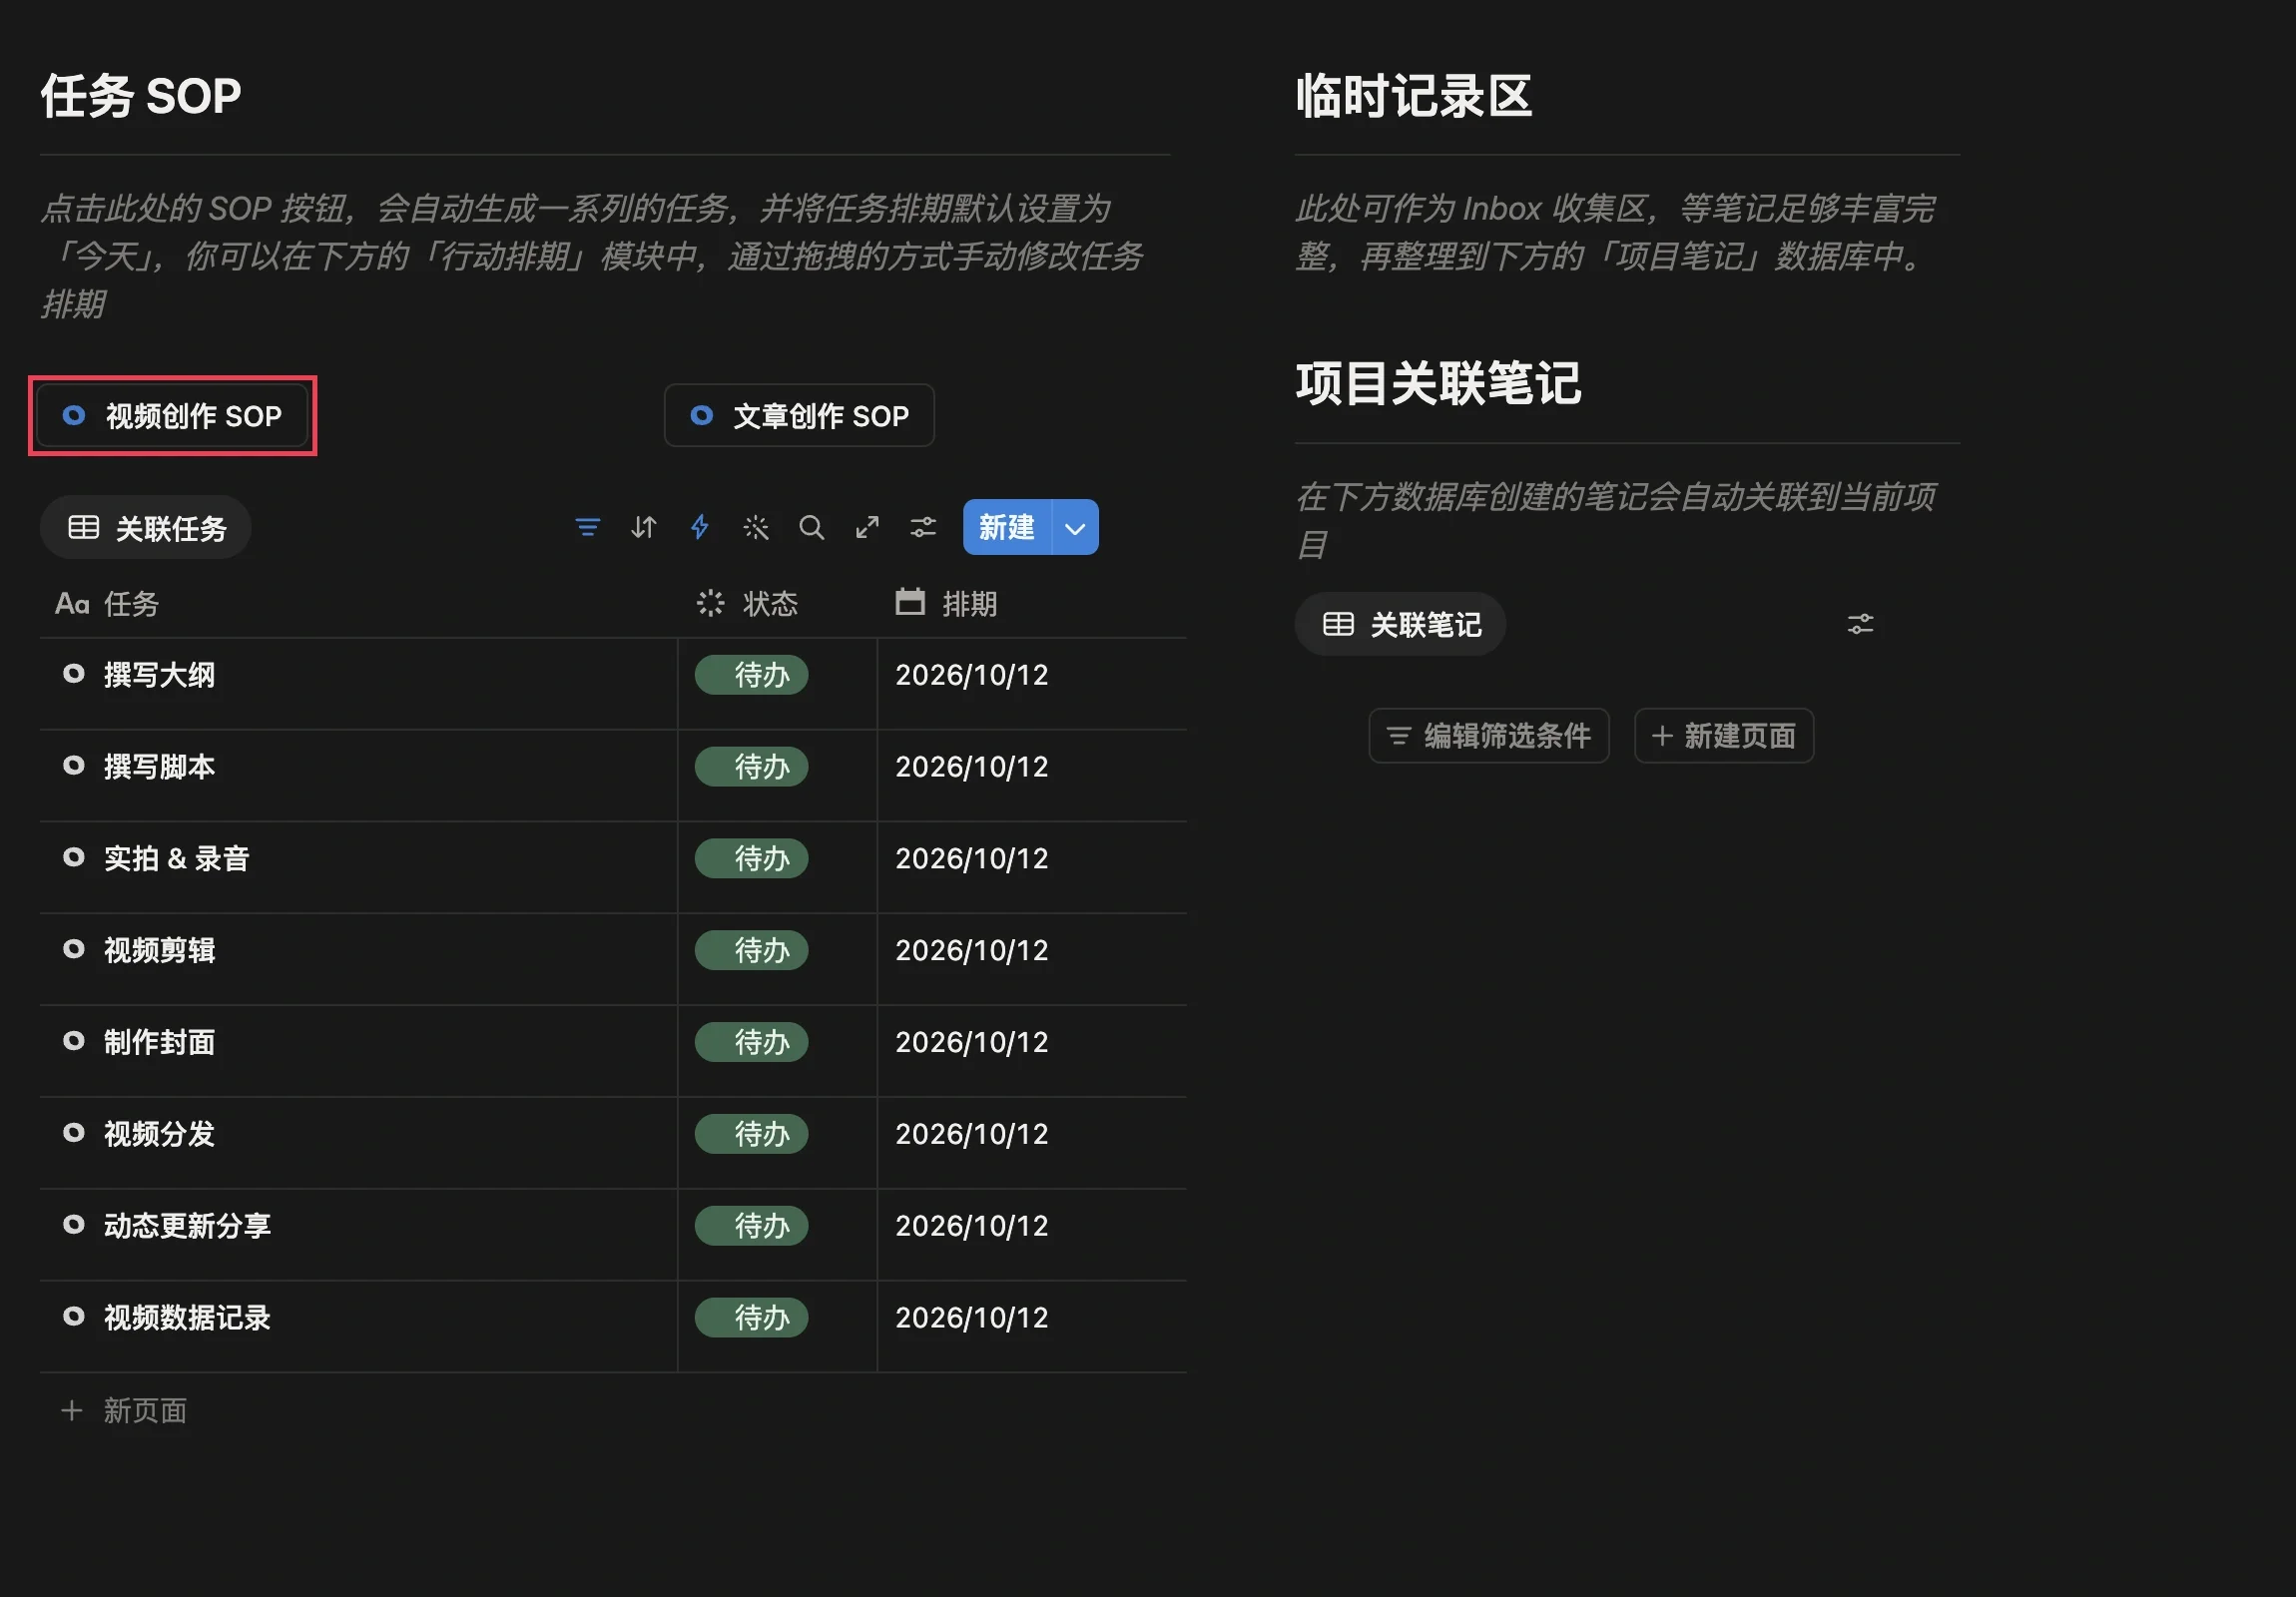The height and width of the screenshot is (1597, 2296).
Task: Open page icon of 撰写大纲 row
Action: (x=74, y=674)
